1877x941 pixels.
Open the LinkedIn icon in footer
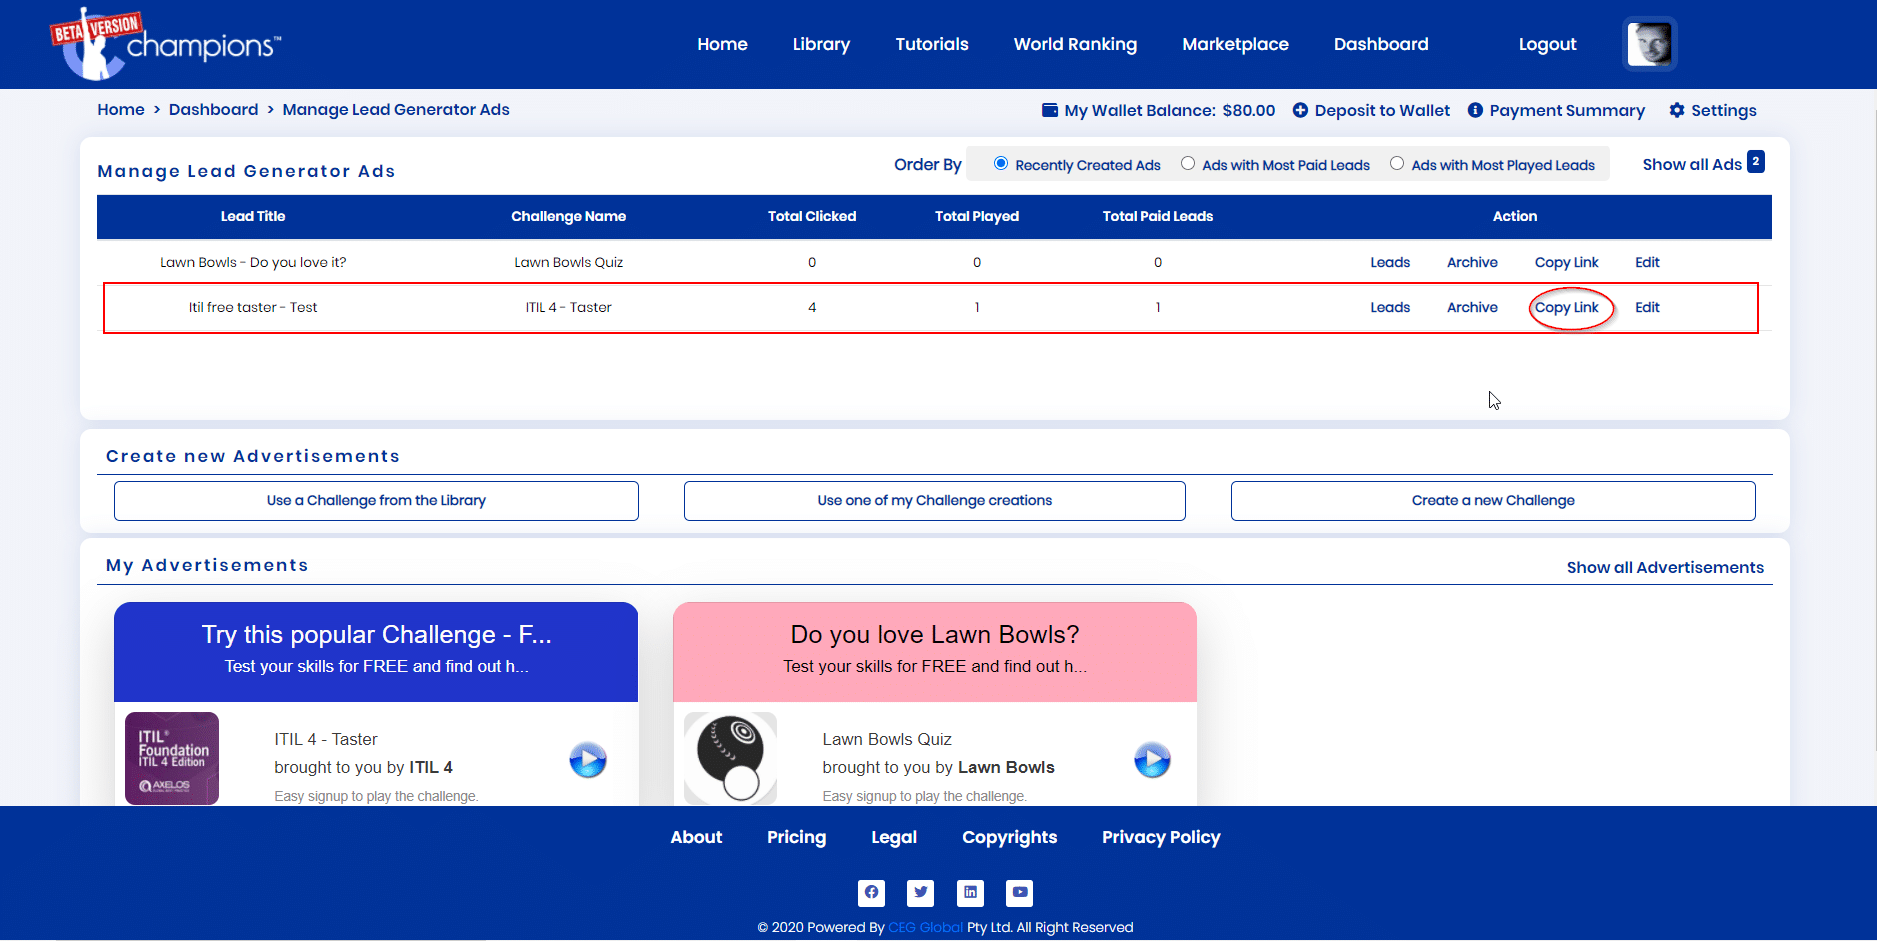click(970, 892)
